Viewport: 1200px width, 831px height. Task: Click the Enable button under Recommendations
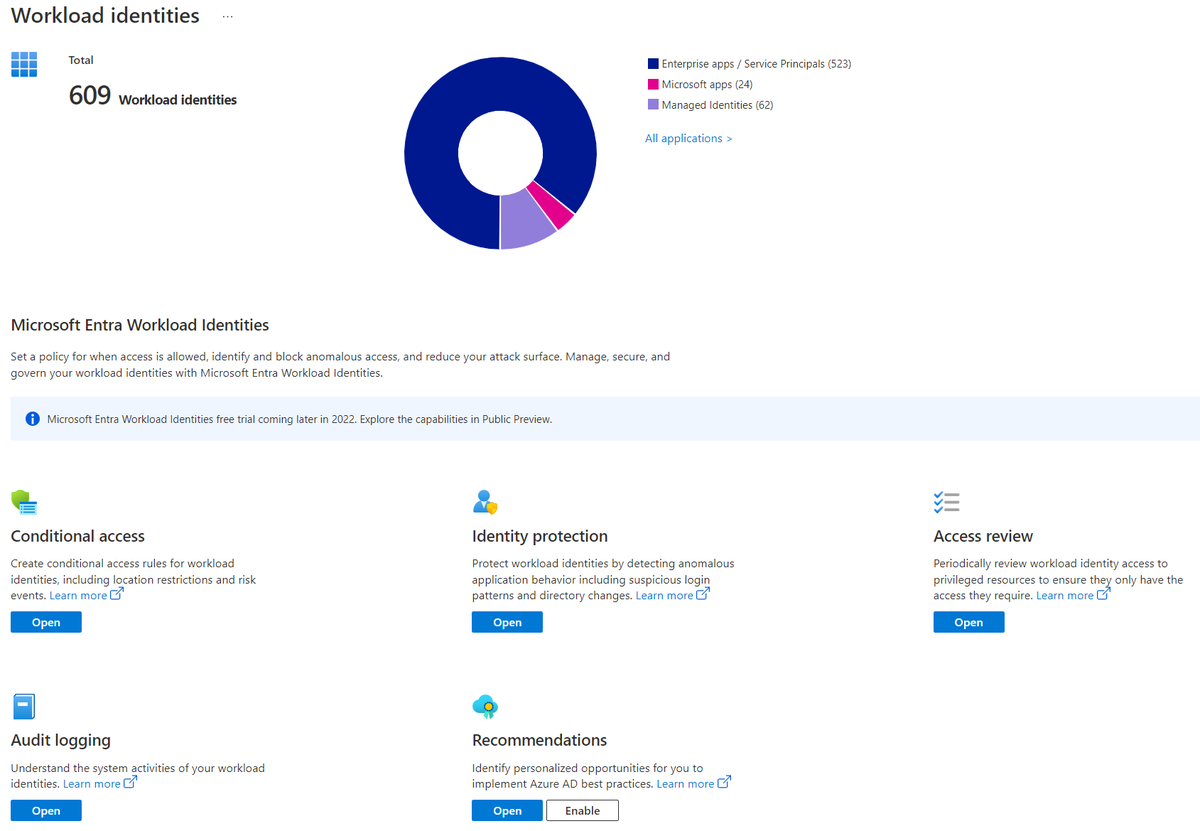[582, 810]
